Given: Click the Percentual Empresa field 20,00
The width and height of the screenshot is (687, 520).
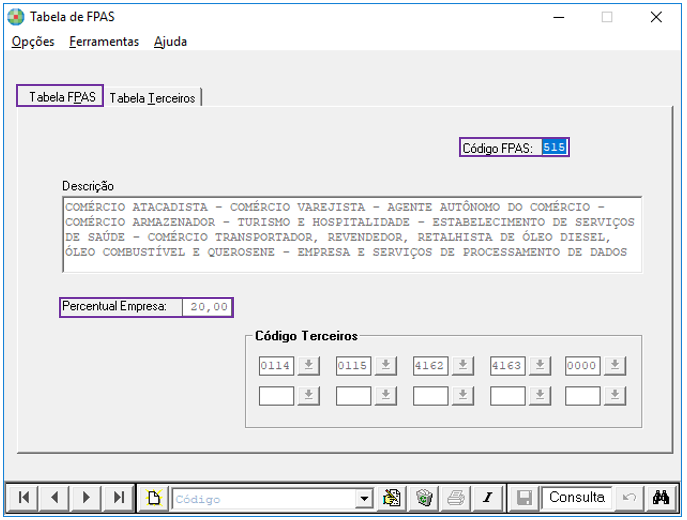Looking at the screenshot, I should [207, 307].
